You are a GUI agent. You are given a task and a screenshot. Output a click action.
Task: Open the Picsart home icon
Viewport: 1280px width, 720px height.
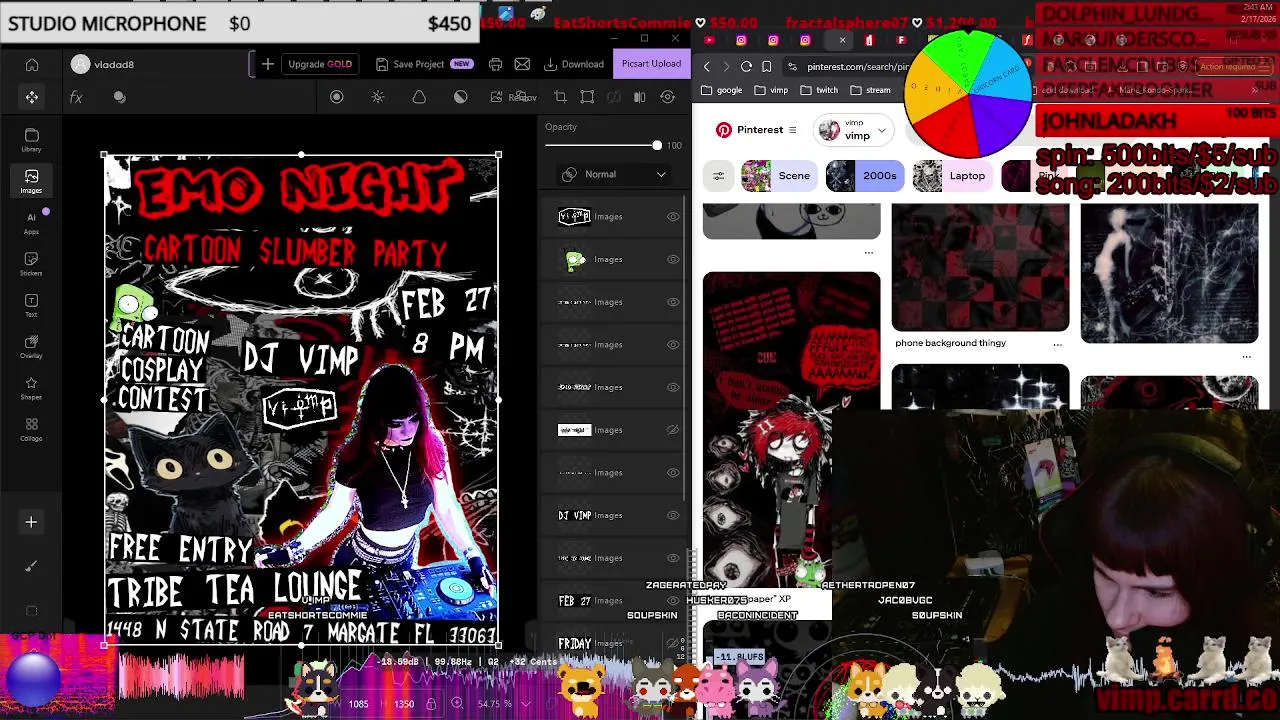click(x=32, y=65)
